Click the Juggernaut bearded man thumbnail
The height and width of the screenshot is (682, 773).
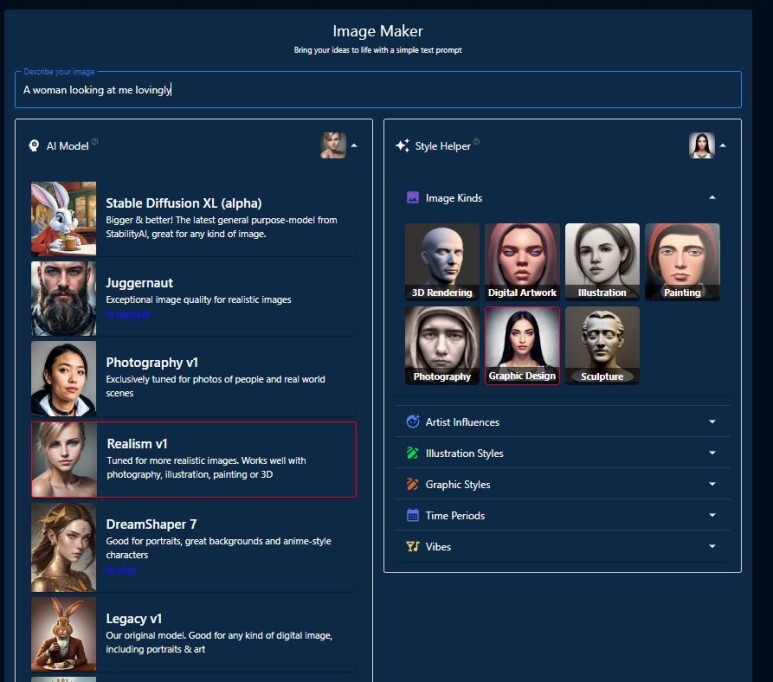[x=64, y=298]
